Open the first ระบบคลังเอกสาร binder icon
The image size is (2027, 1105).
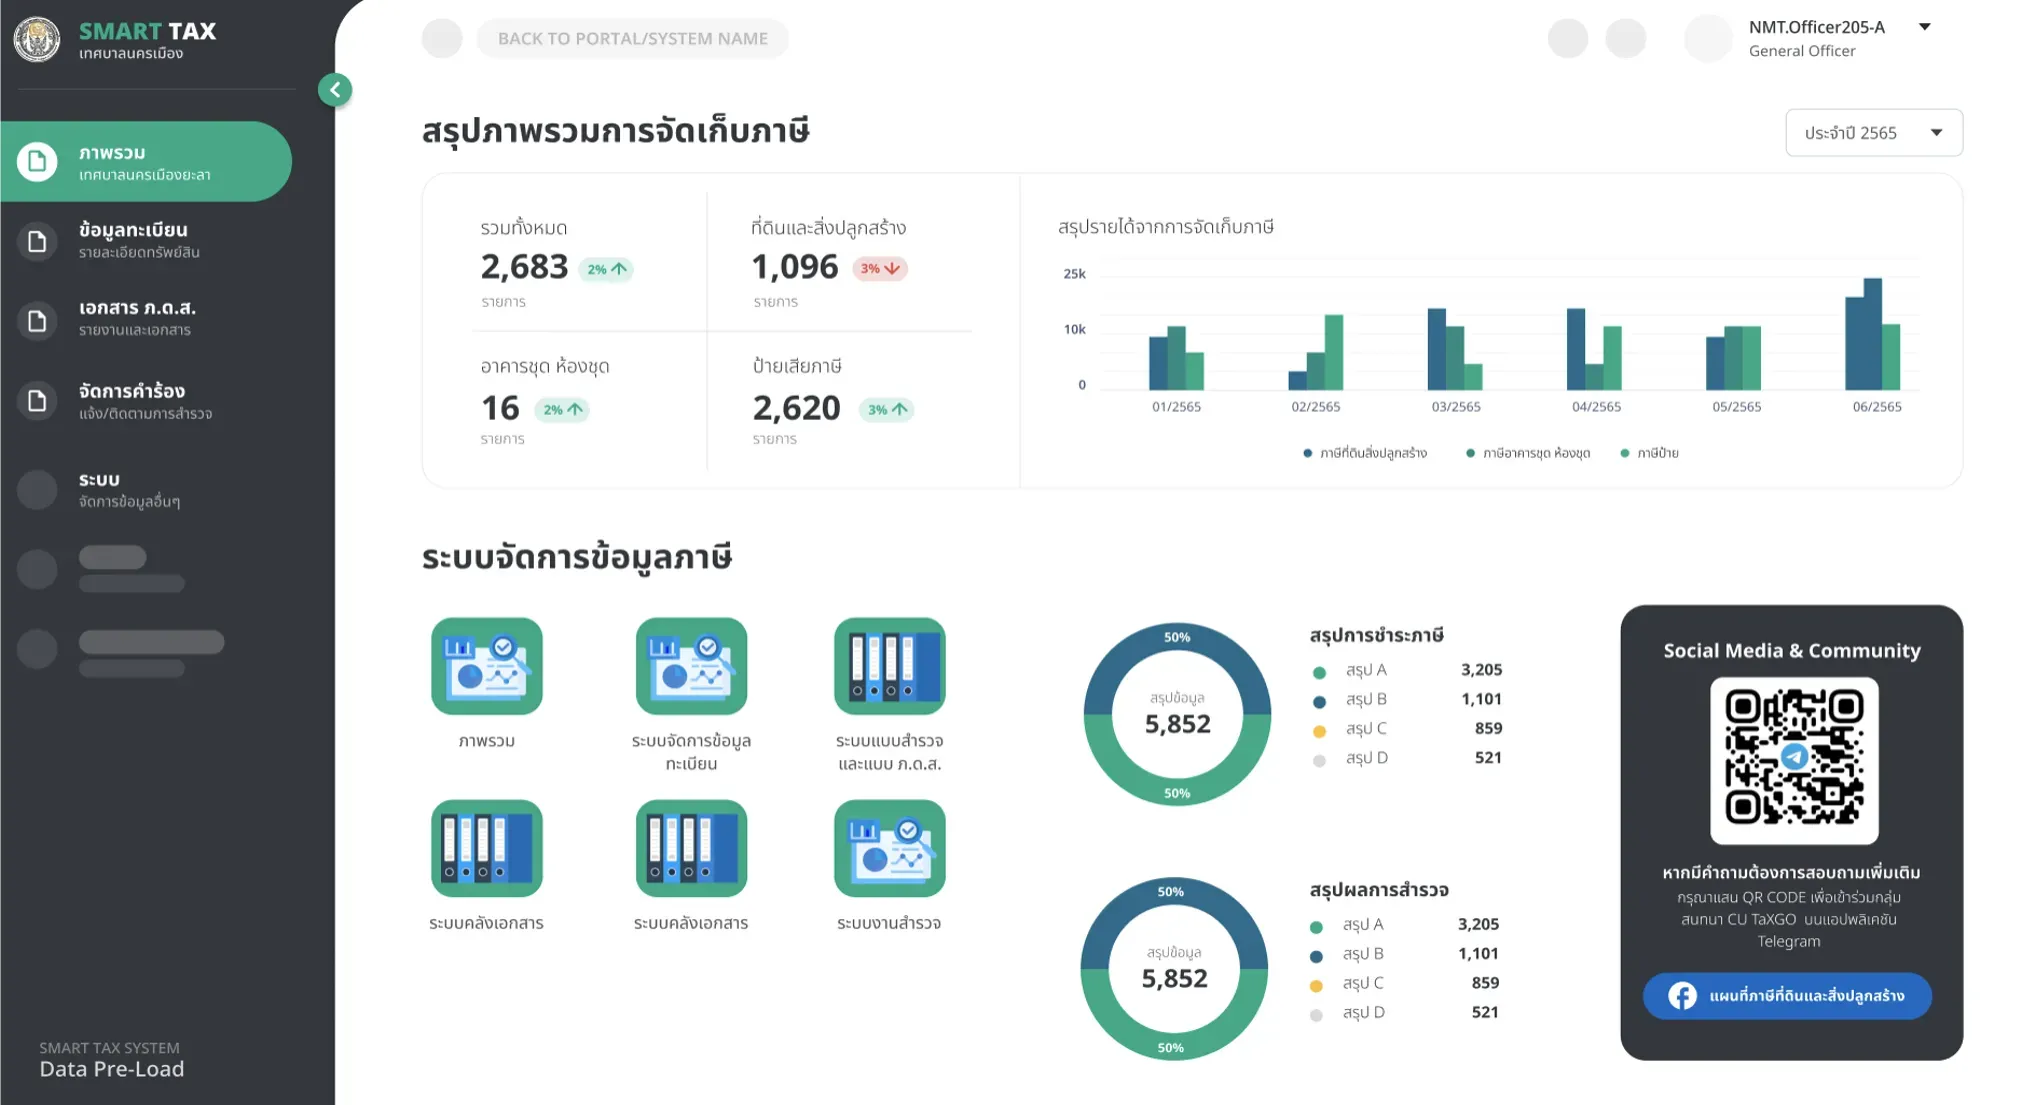coord(487,848)
